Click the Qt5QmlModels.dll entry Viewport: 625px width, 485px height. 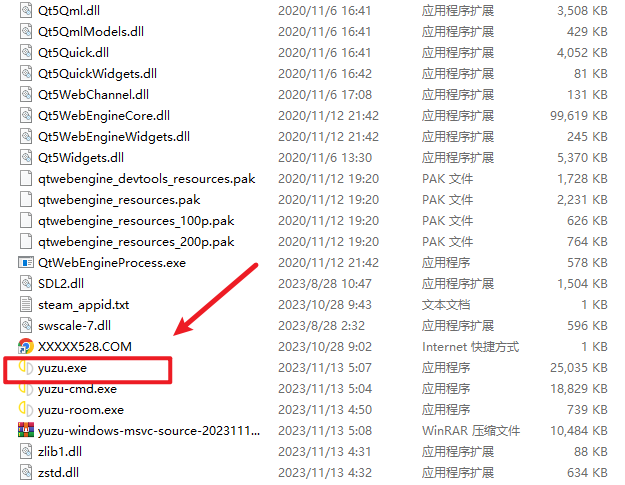pos(91,31)
